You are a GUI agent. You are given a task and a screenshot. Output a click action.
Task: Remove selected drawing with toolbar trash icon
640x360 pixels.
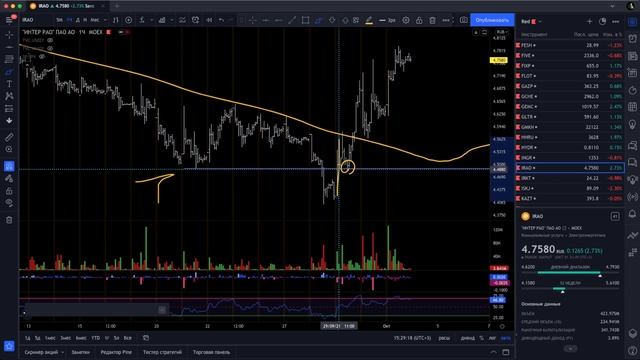(x=432, y=20)
